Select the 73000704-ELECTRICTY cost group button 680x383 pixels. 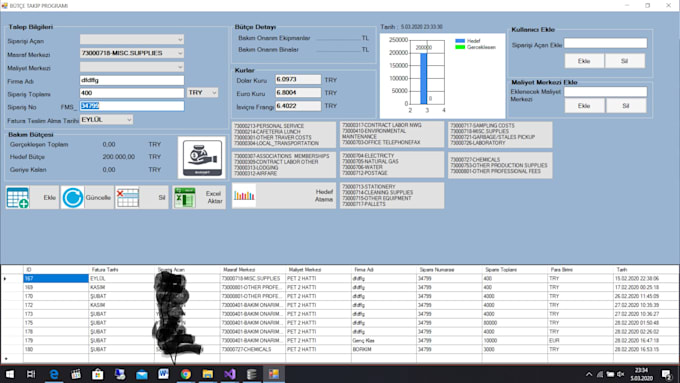click(x=392, y=164)
